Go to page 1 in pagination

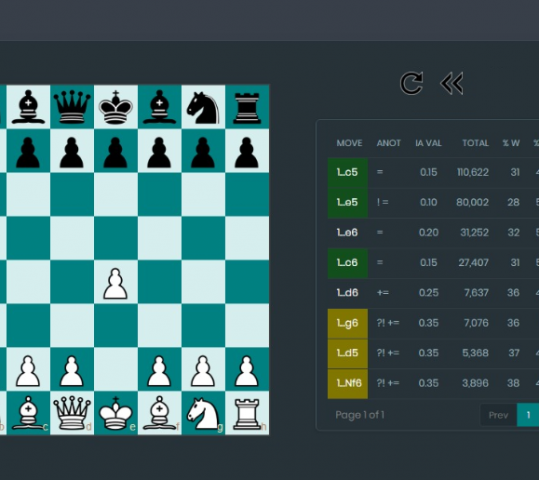528,415
